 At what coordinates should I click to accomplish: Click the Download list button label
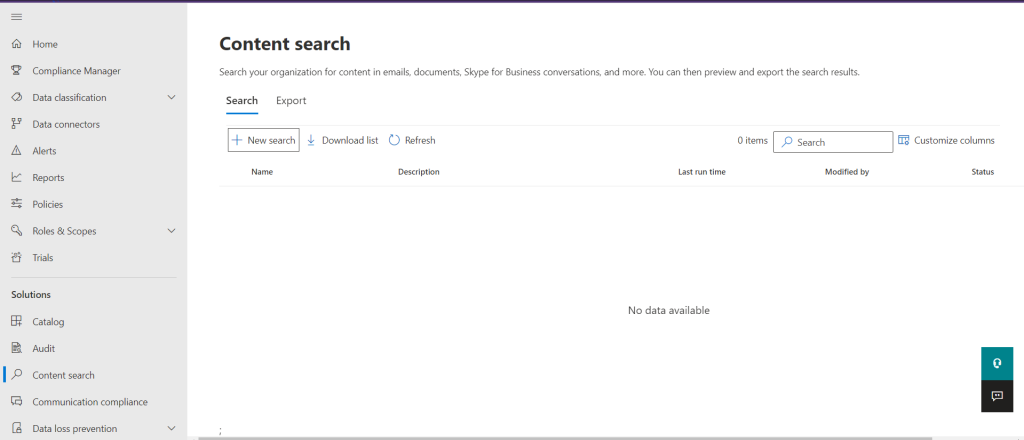pyautogui.click(x=350, y=140)
